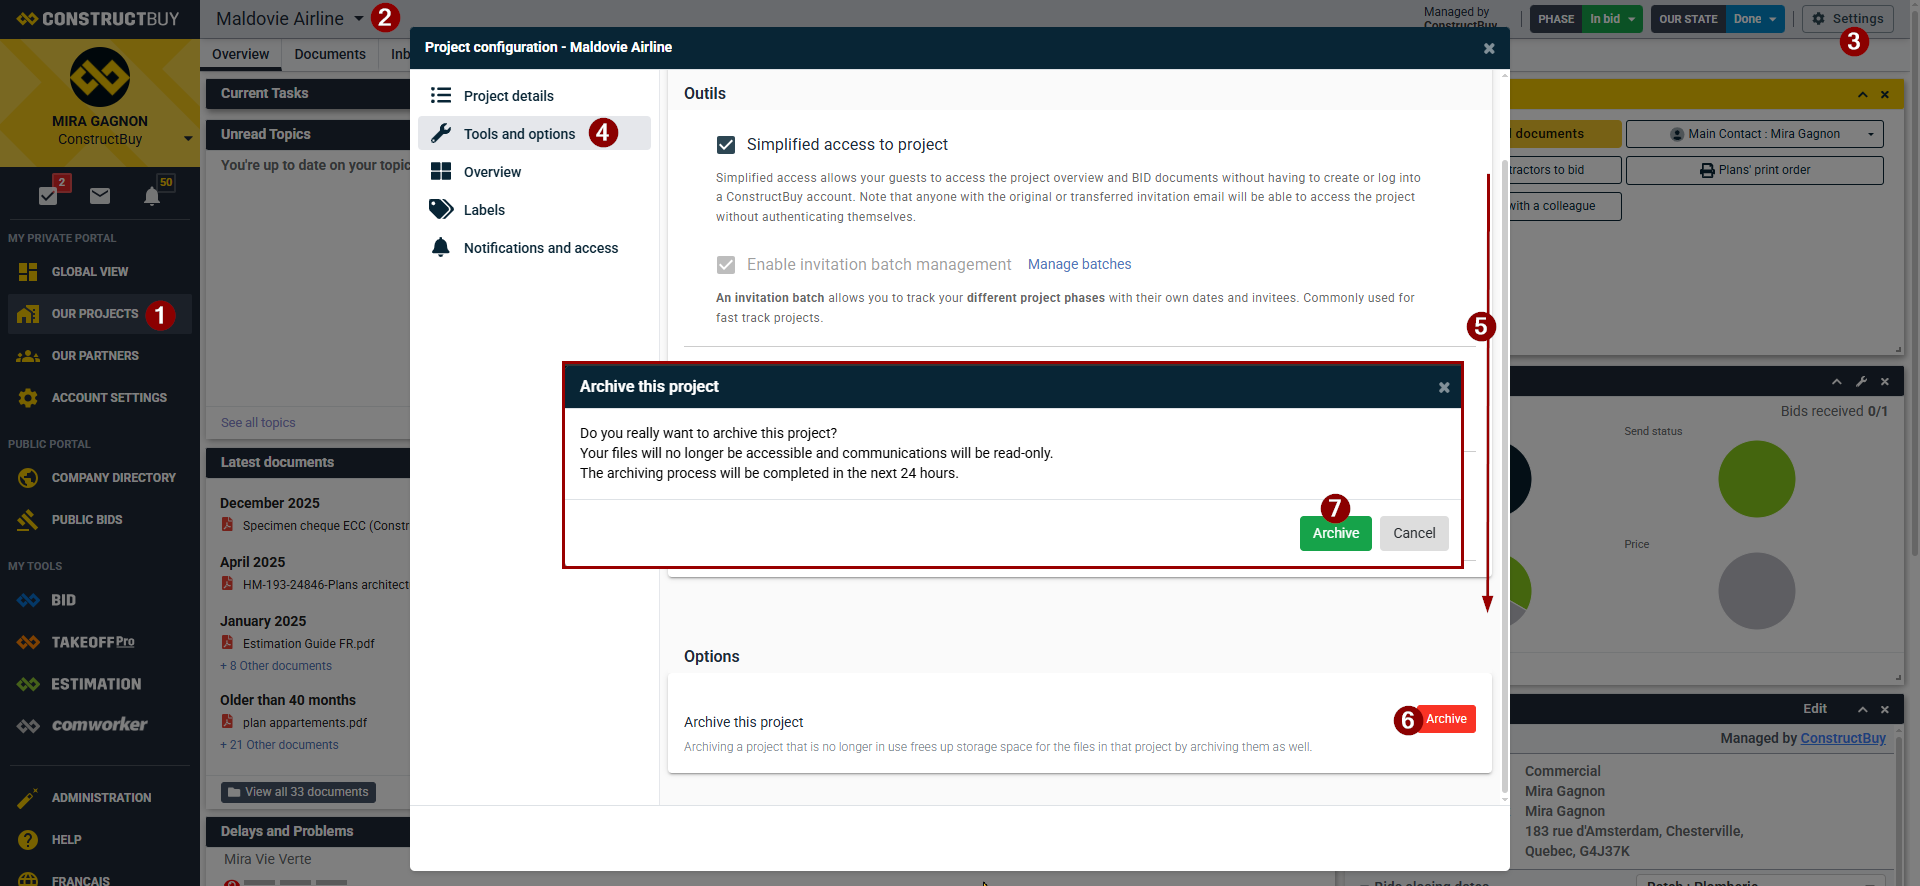Collapse the panel with the Edit header
This screenshot has width=1920, height=886.
point(1862,710)
